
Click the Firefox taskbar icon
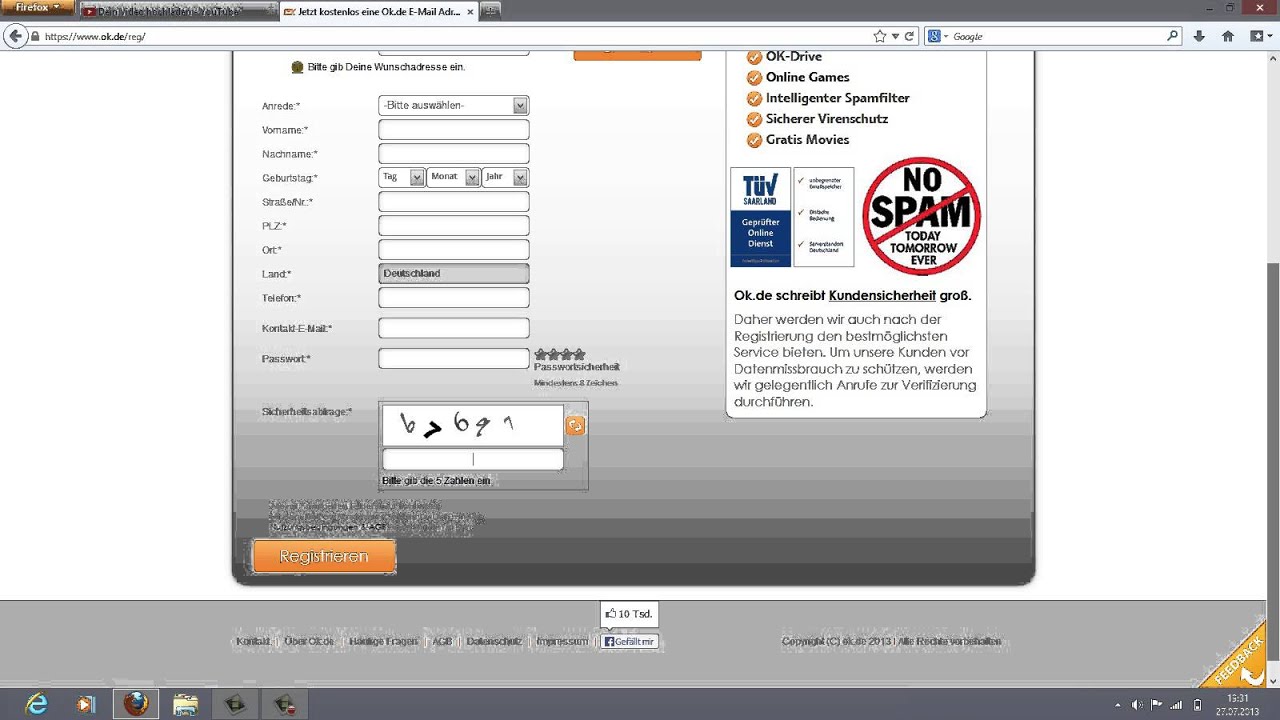tap(136, 704)
